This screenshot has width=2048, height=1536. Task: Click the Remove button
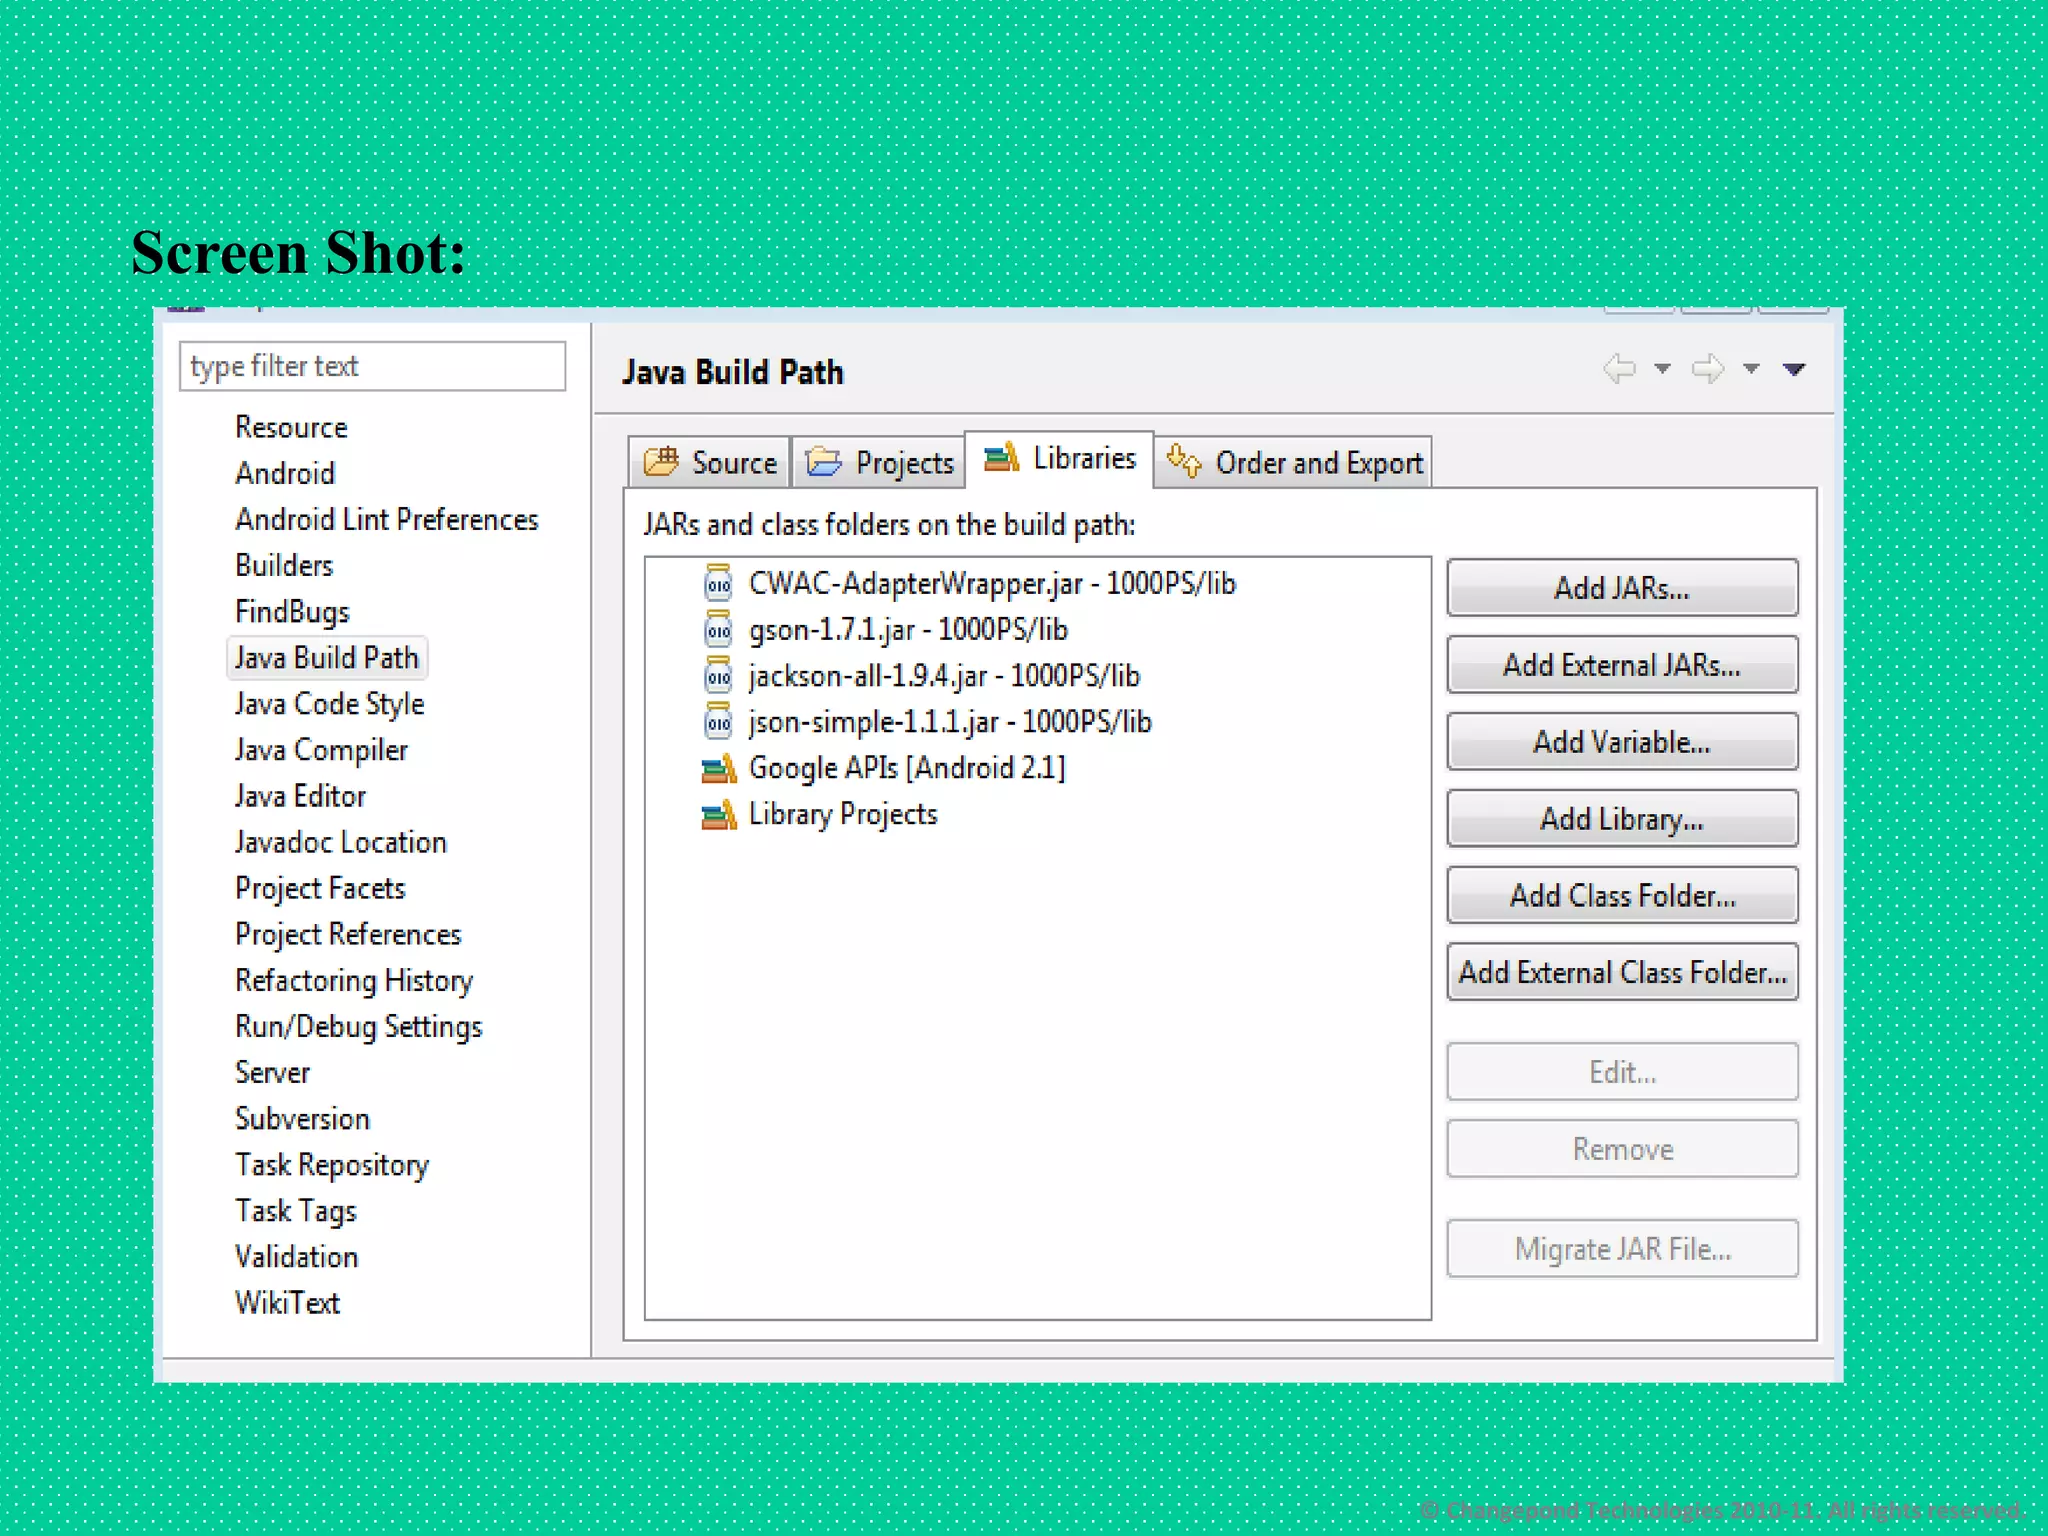click(1622, 1149)
